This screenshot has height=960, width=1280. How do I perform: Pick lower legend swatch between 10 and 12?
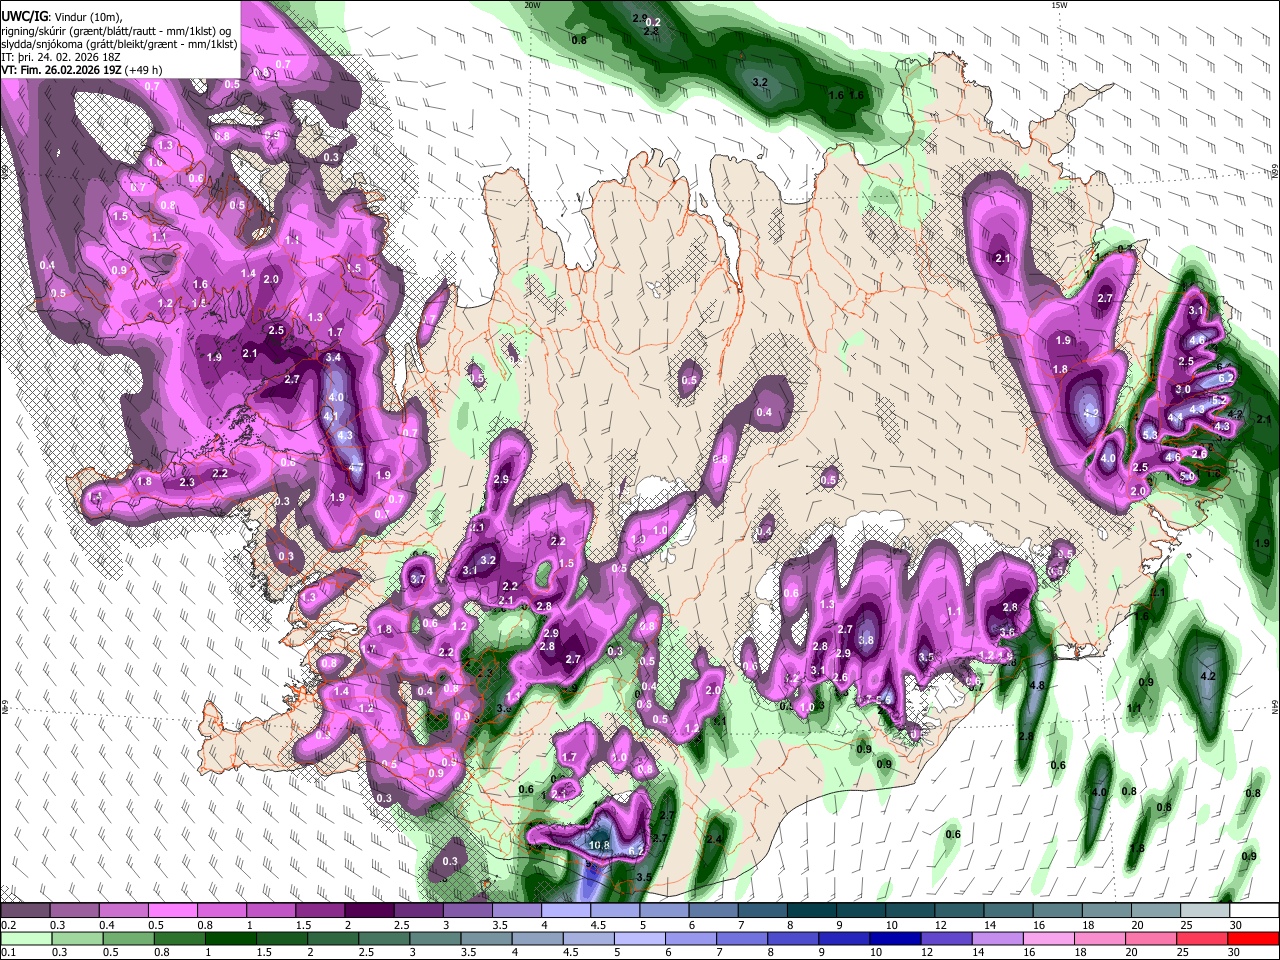896,938
